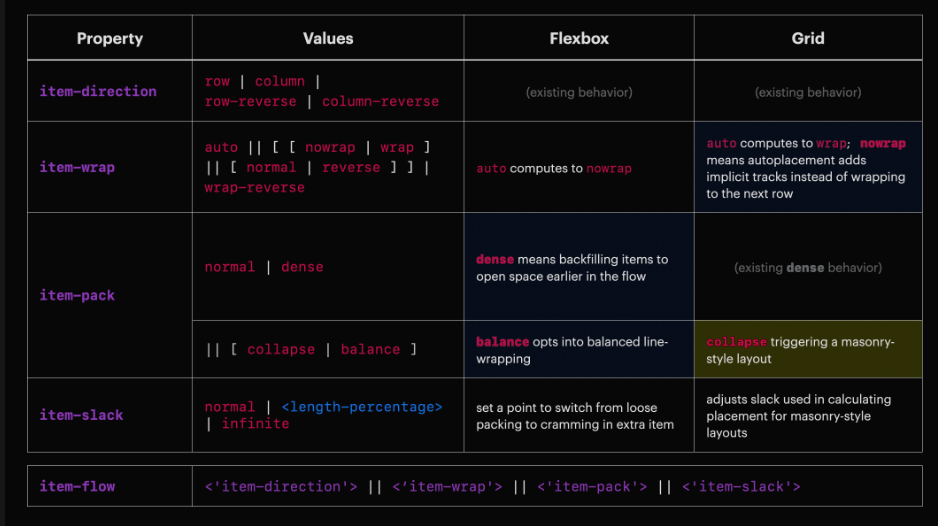Click bold 'balance' in the Flexbox description

[503, 342]
